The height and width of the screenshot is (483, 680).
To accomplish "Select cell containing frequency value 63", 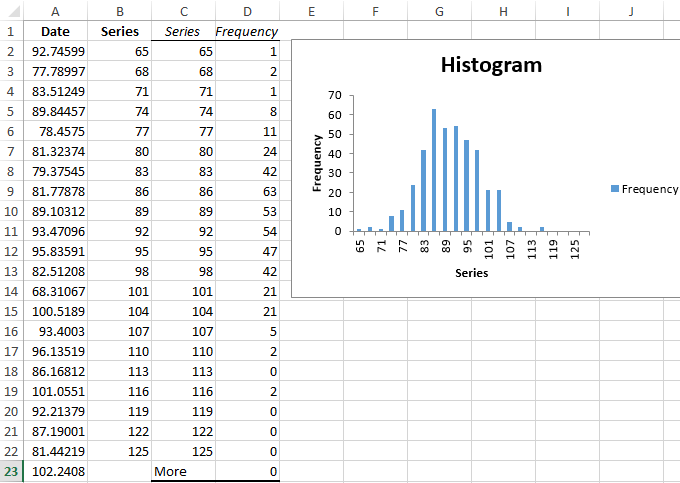I will pyautogui.click(x=246, y=191).
